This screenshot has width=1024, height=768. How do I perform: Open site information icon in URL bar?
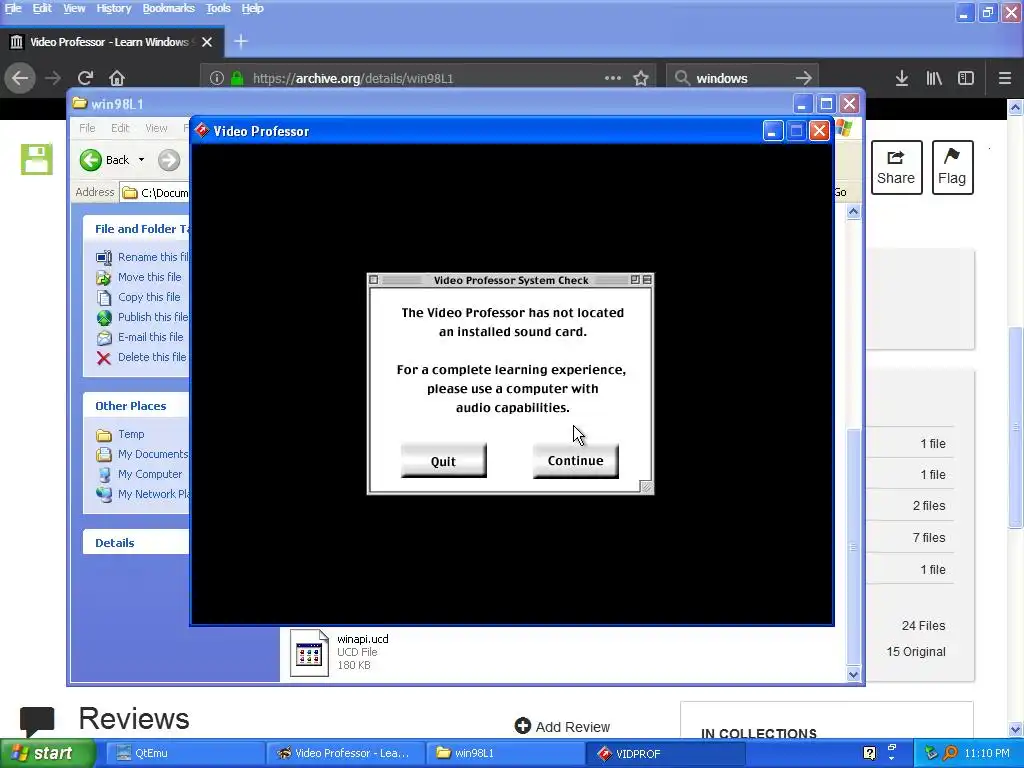pos(217,78)
